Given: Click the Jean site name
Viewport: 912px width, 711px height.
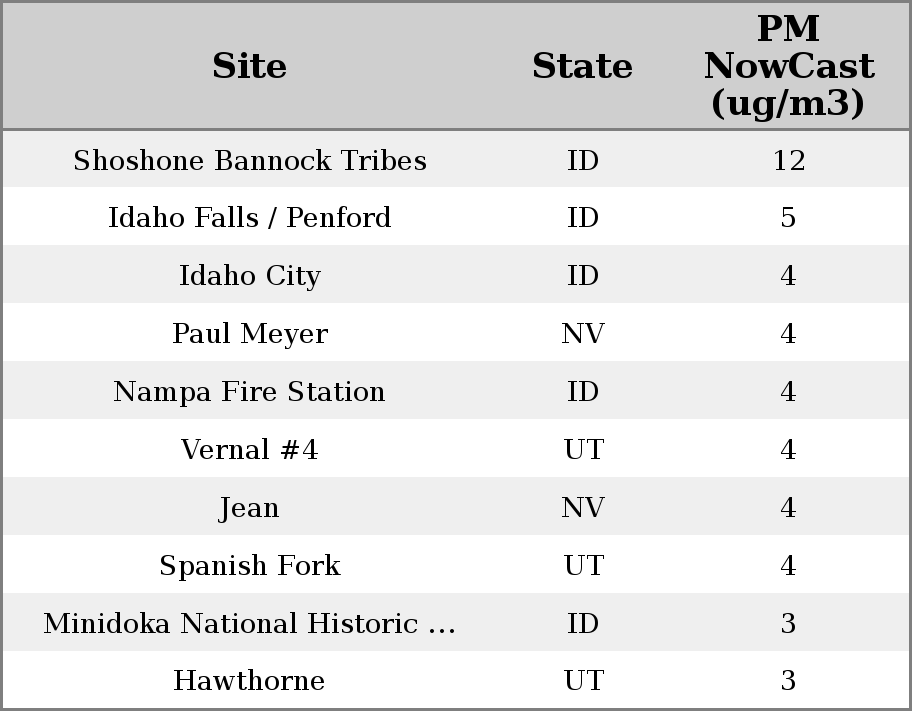Looking at the screenshot, I should click(x=249, y=508).
